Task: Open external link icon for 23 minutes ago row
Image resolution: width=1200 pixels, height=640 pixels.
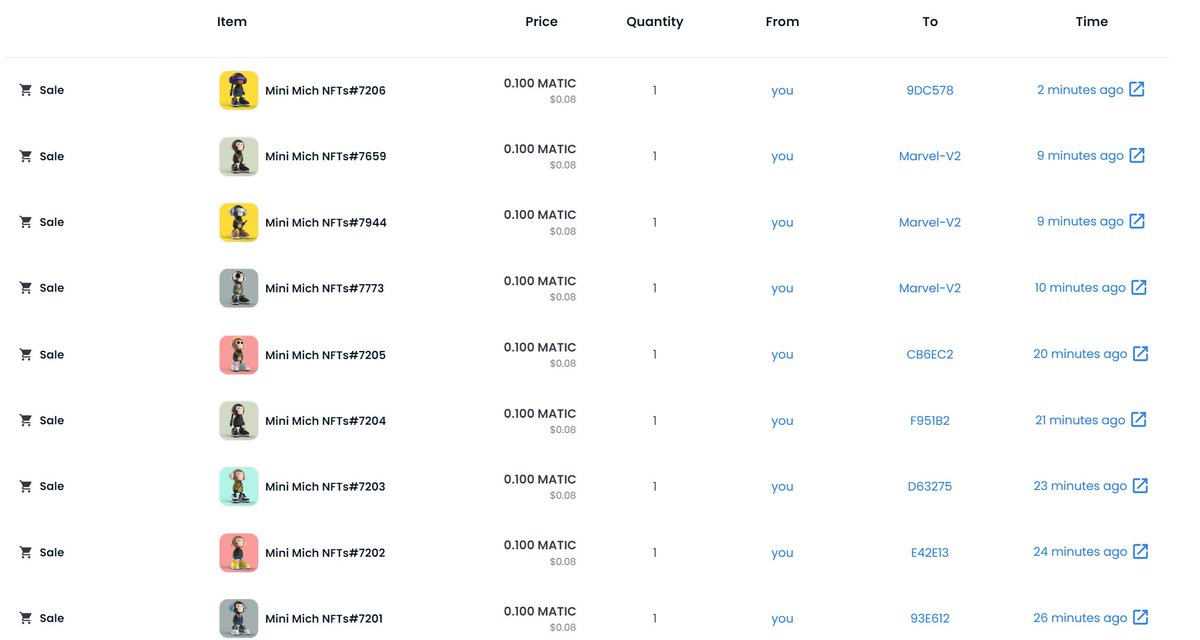Action: 1140,485
